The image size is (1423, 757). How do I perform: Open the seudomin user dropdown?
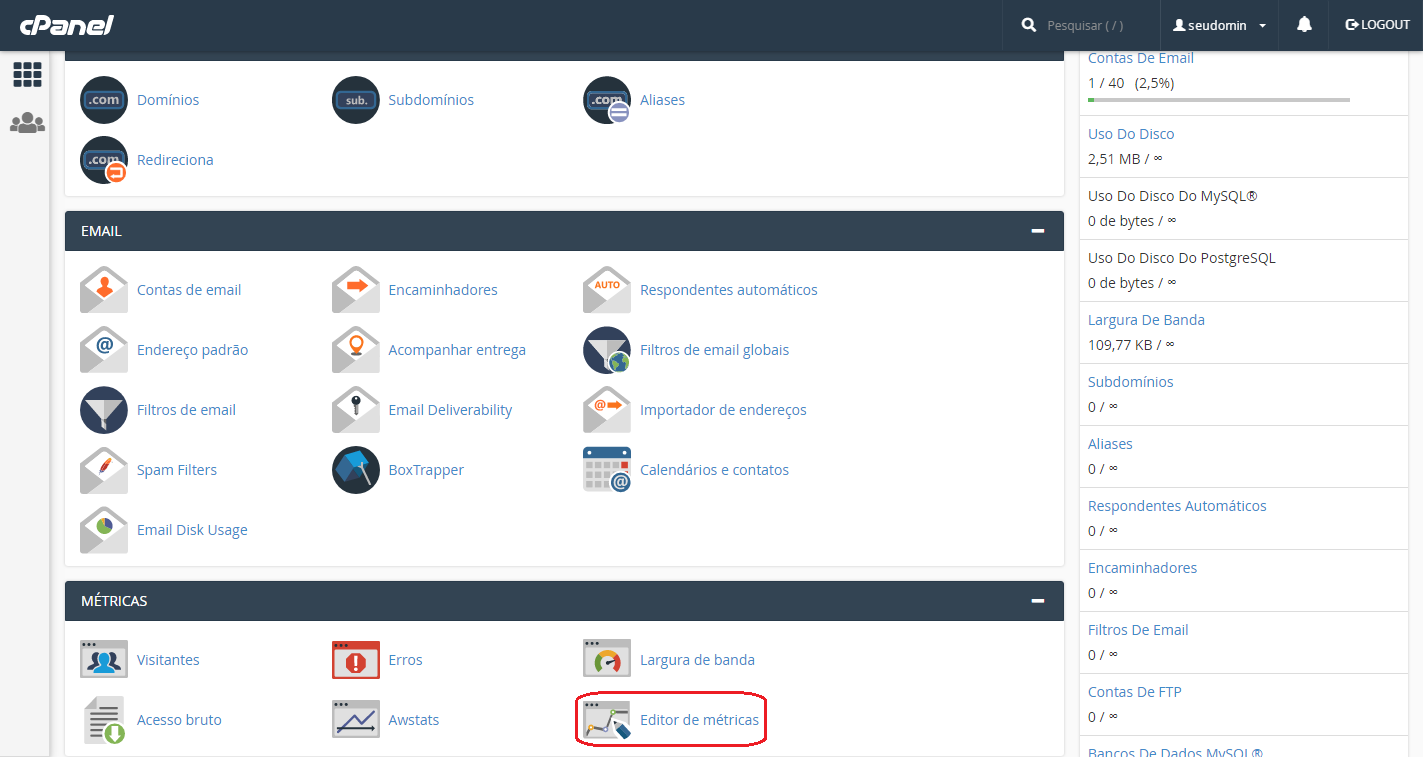pos(1220,25)
